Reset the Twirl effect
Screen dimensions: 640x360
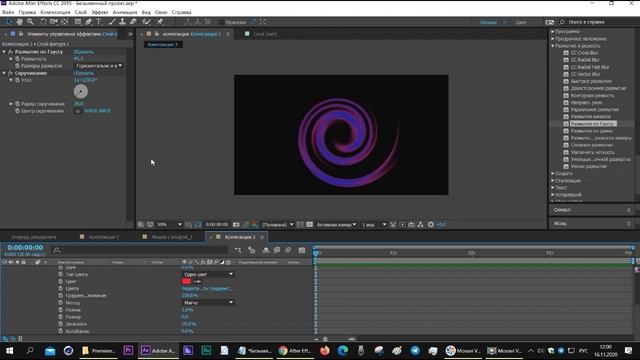(x=83, y=73)
